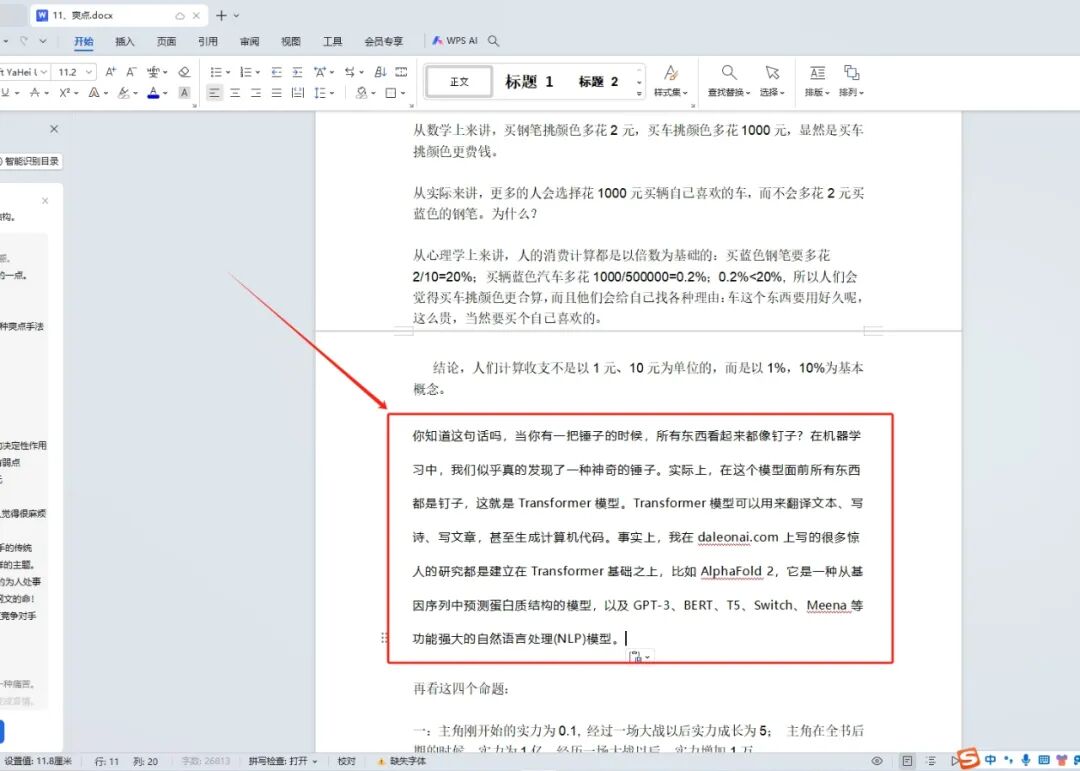Click the text direction conversion icon
Screen dimensions: 1080x771
click(350, 72)
